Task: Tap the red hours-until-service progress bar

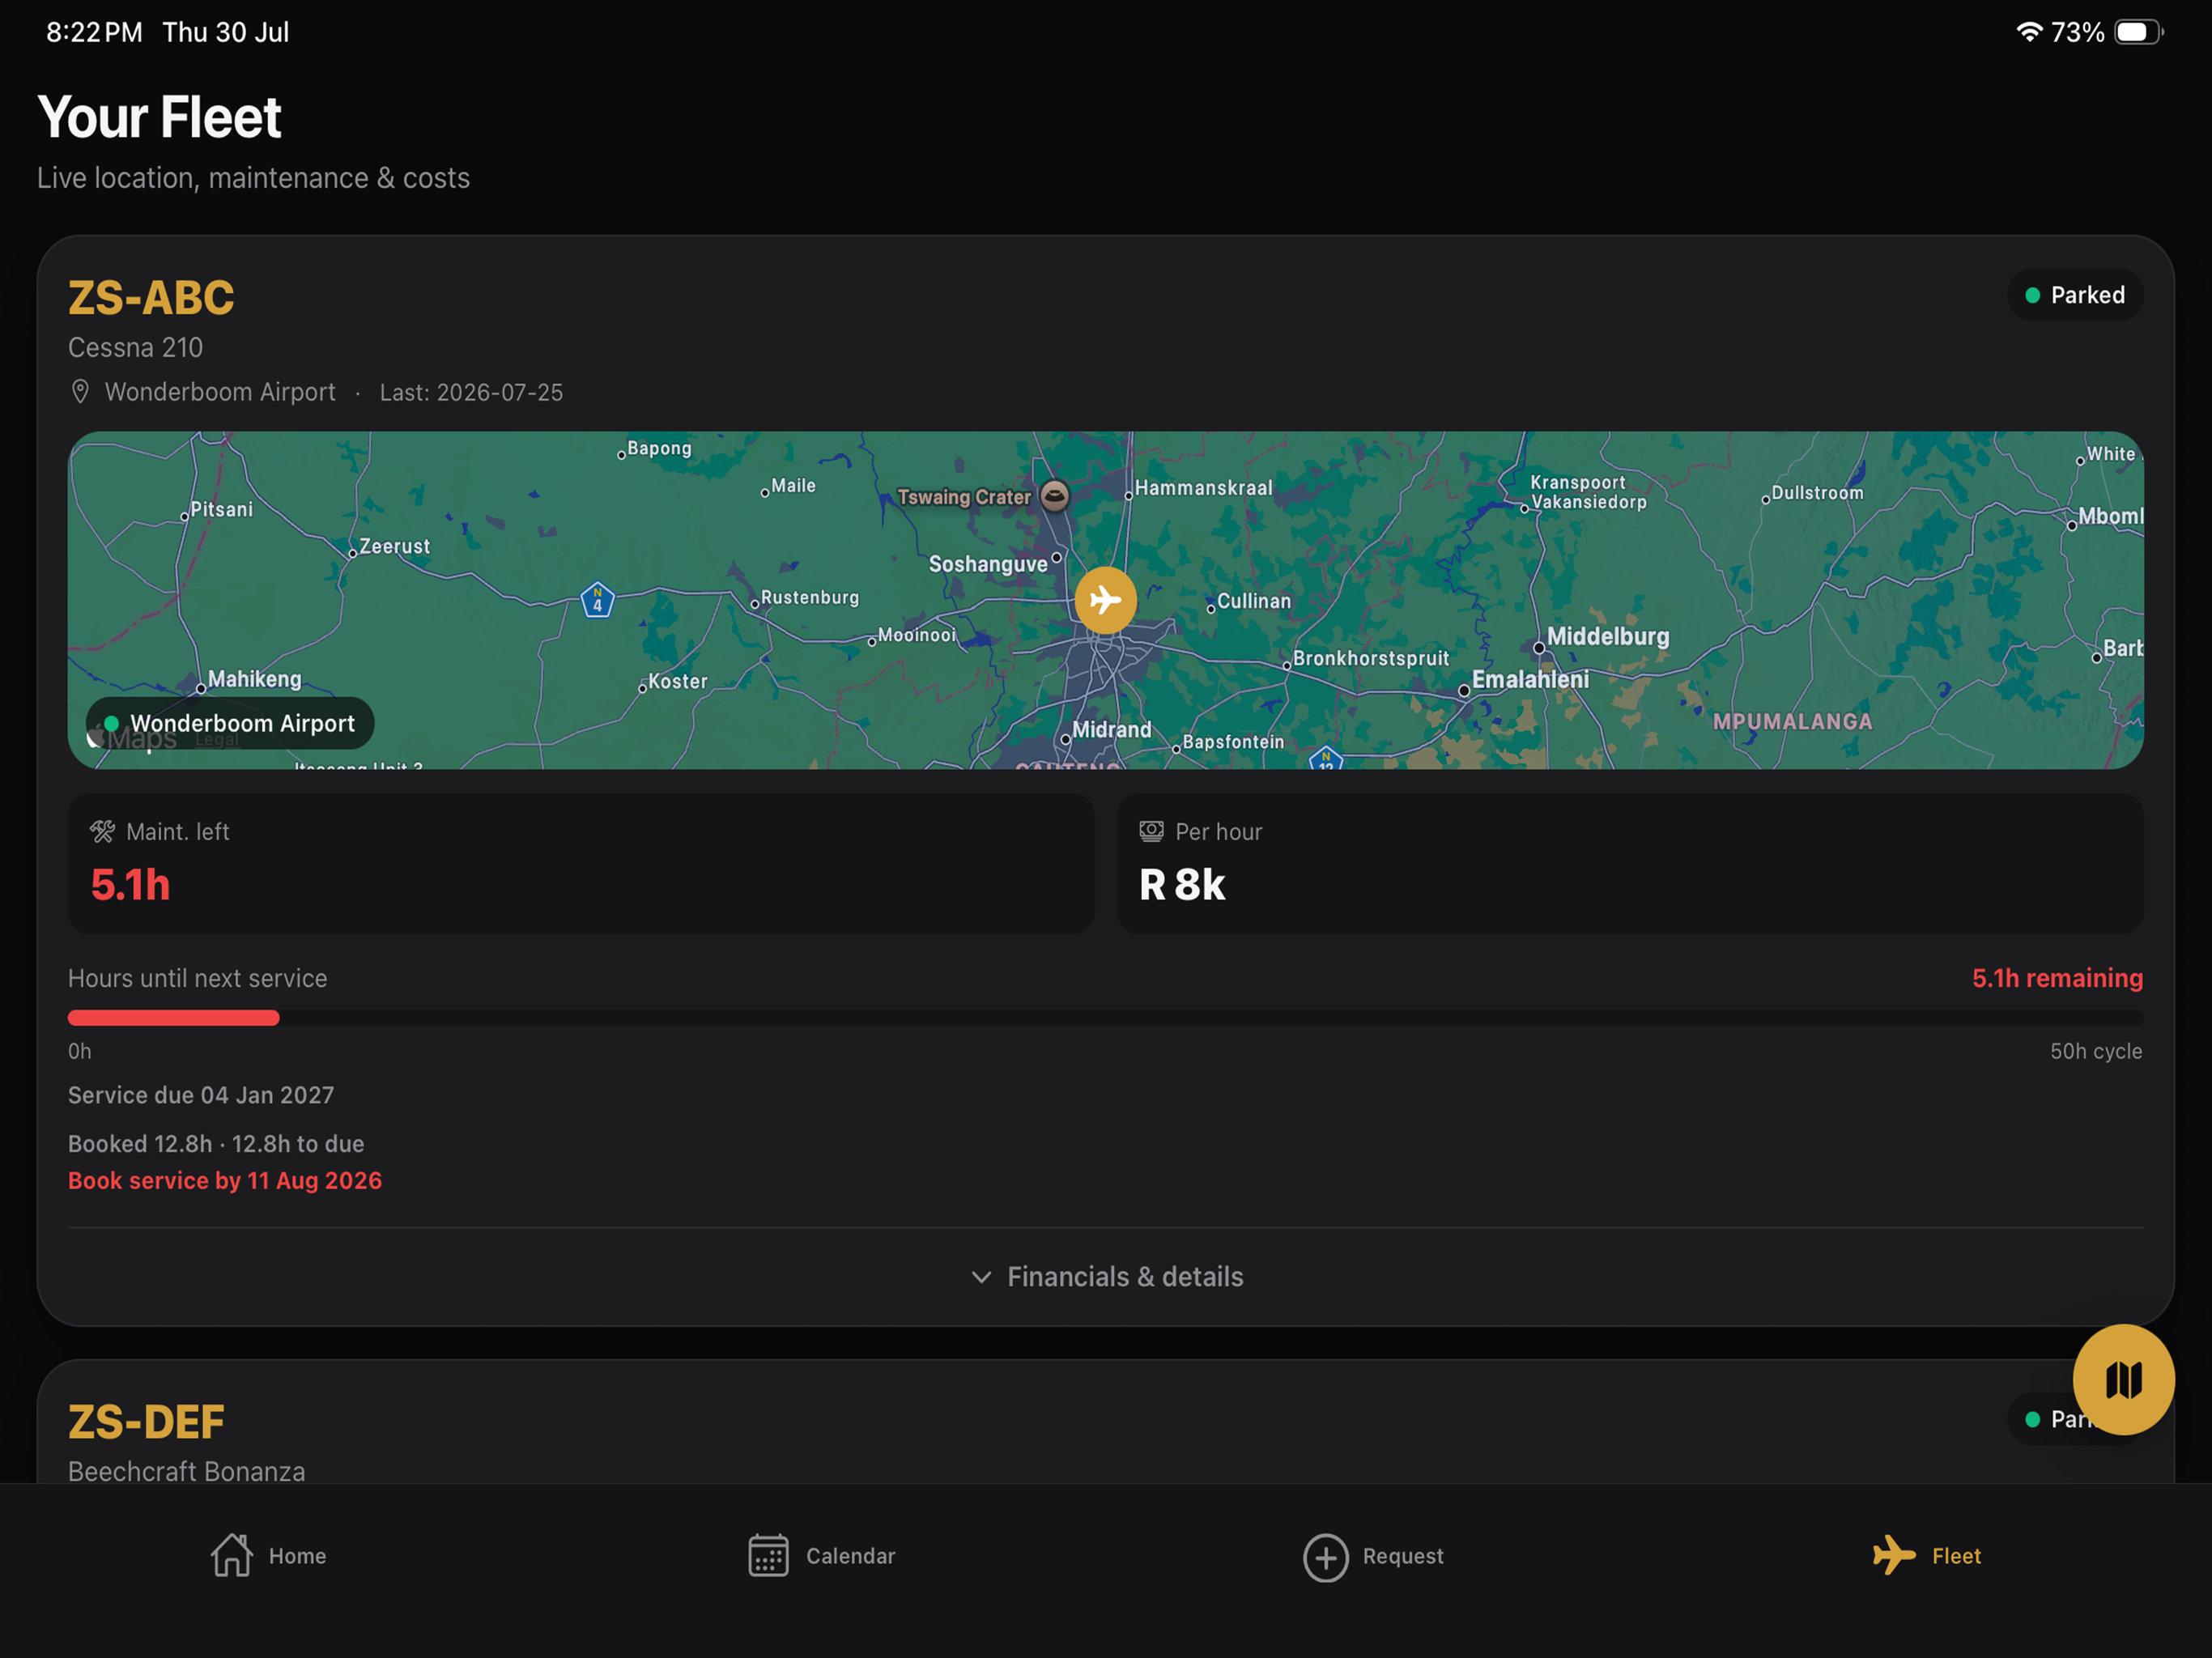Action: tap(174, 1018)
